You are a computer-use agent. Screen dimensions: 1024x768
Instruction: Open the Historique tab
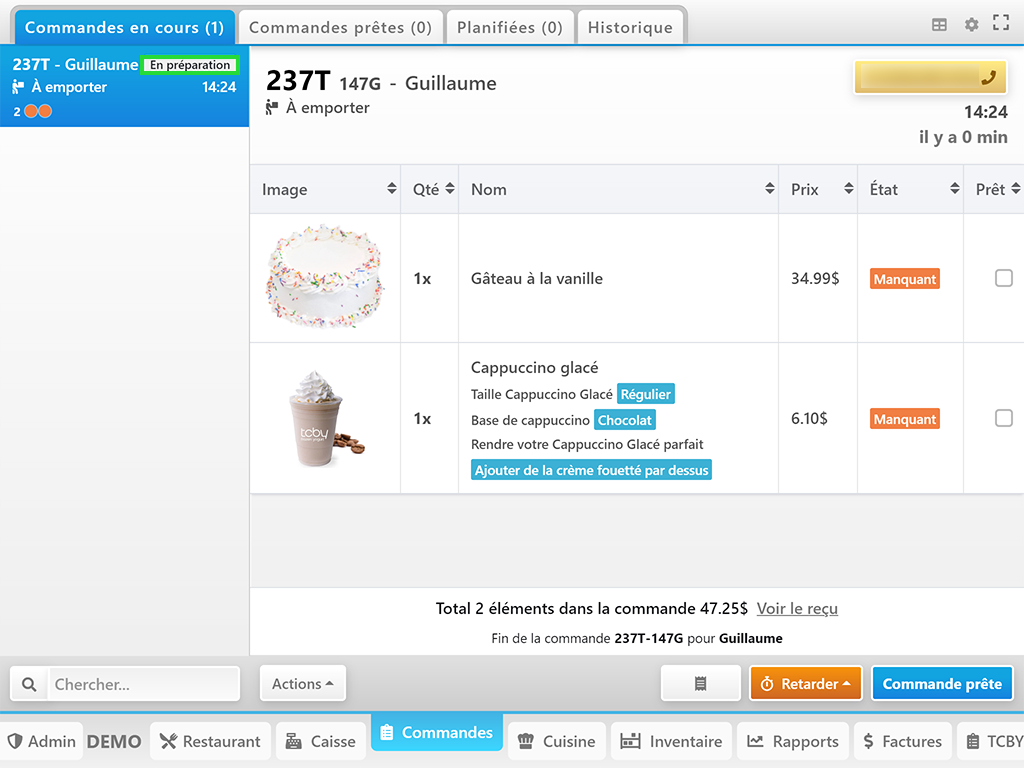coord(630,27)
